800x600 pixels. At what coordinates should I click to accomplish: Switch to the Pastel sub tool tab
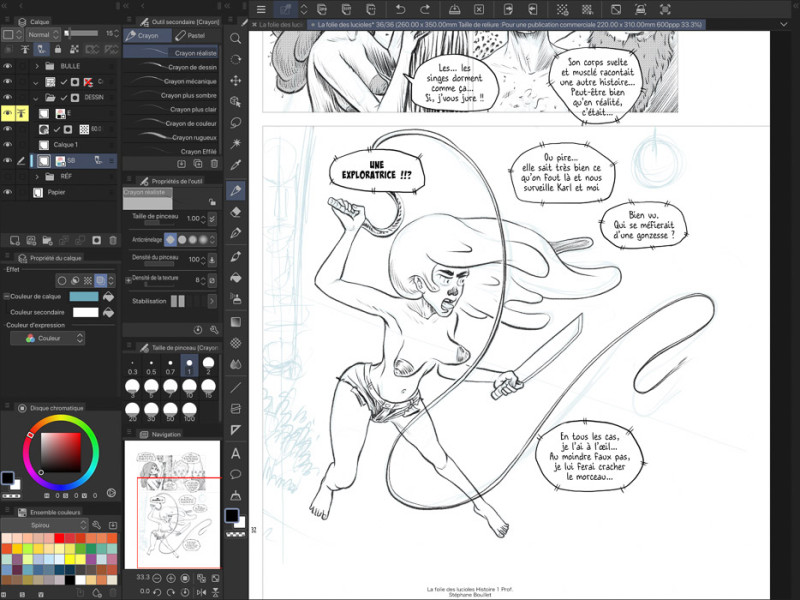(196, 35)
